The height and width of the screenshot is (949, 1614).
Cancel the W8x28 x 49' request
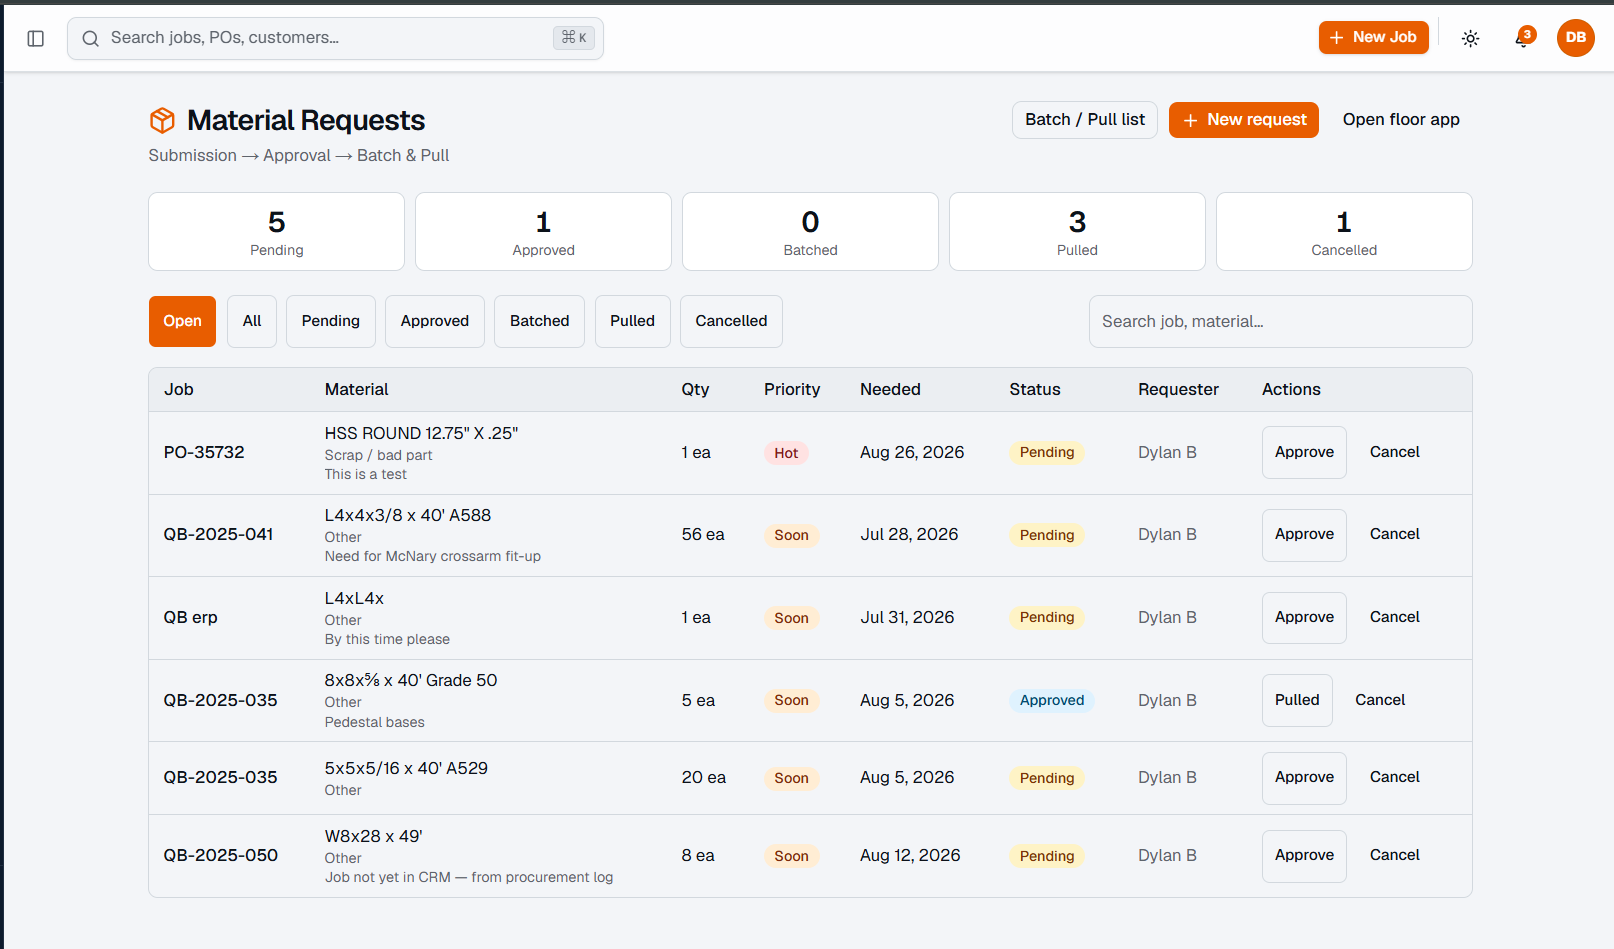click(1395, 855)
